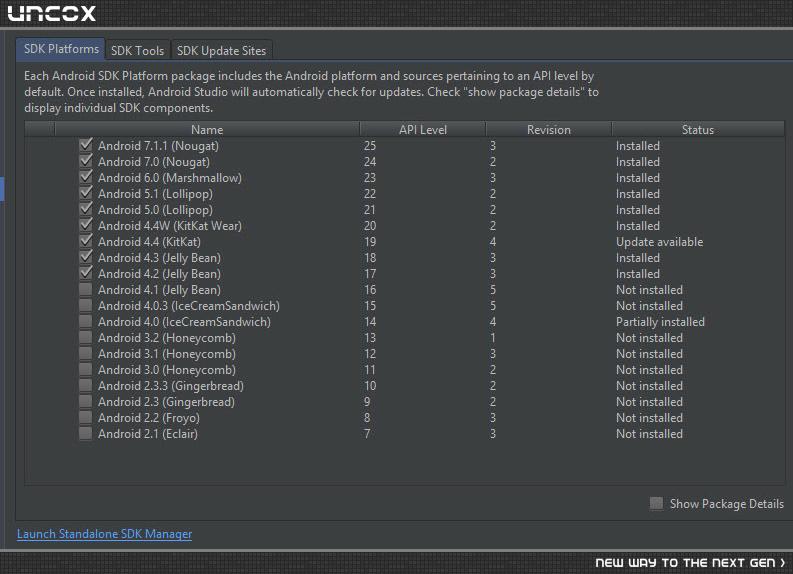The width and height of the screenshot is (793, 574).
Task: Check Android 4.0.3 (IceCreamSandwich) checkbox
Action: pos(86,305)
